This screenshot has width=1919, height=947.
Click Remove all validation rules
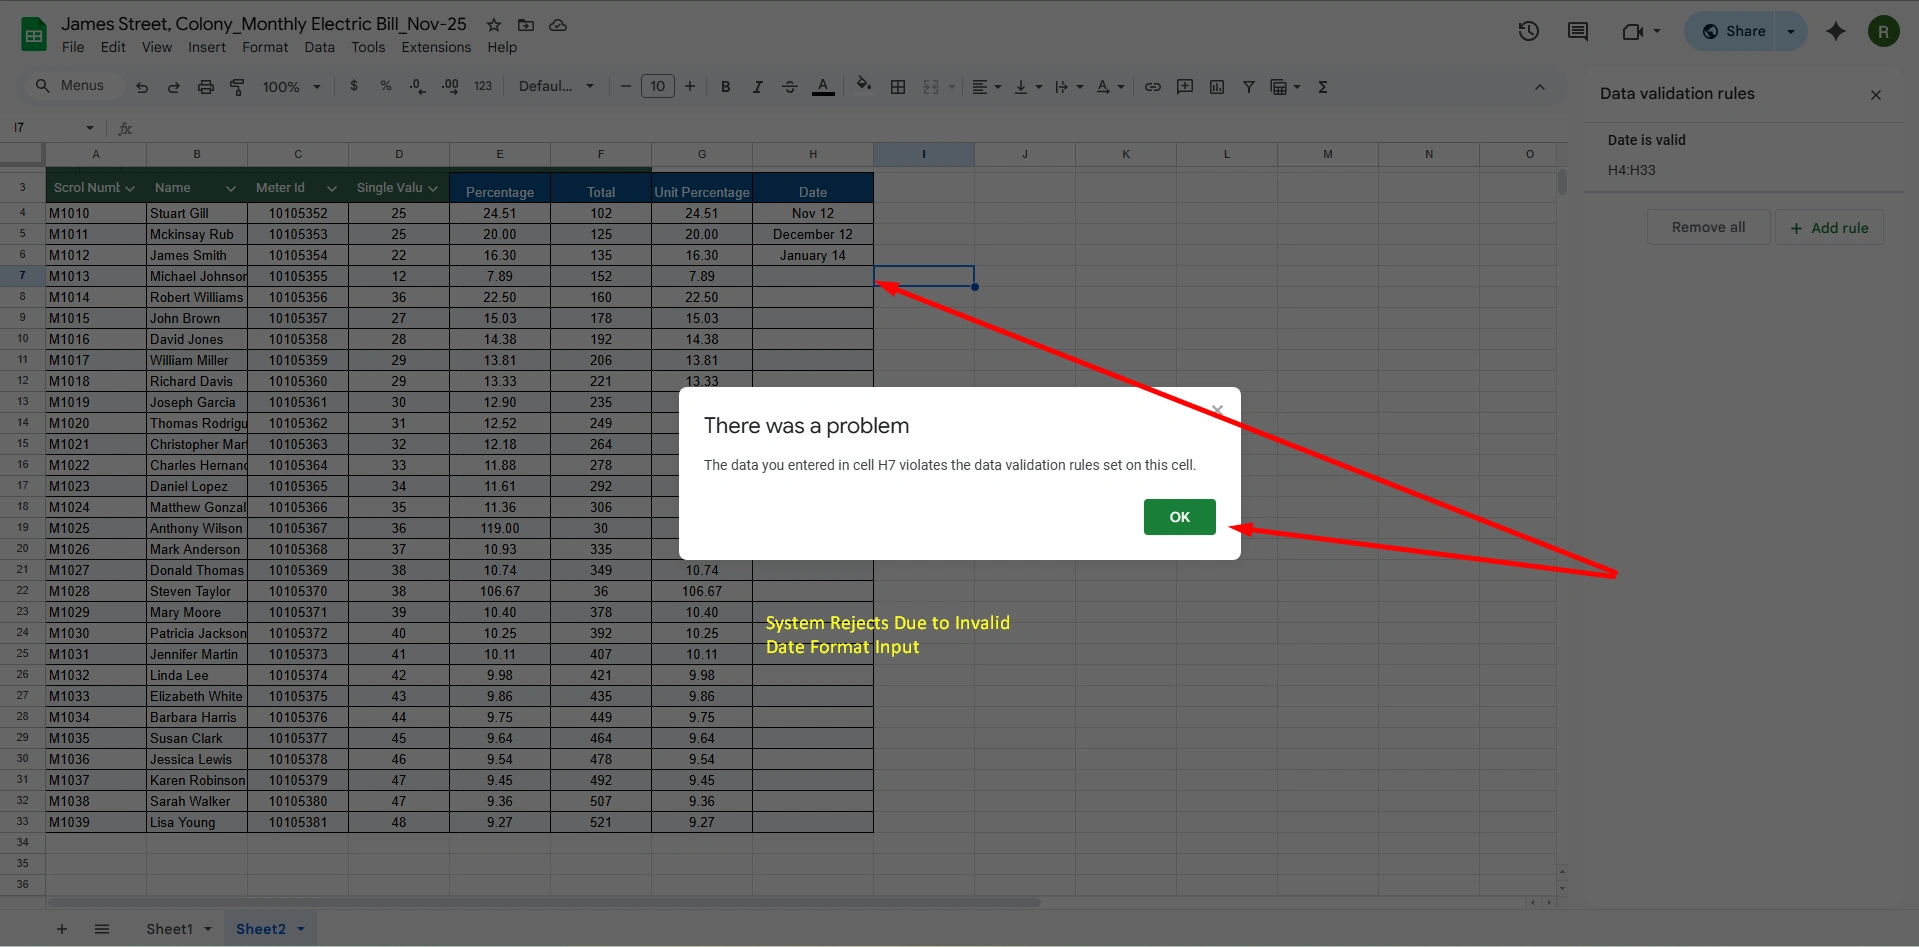coord(1707,227)
